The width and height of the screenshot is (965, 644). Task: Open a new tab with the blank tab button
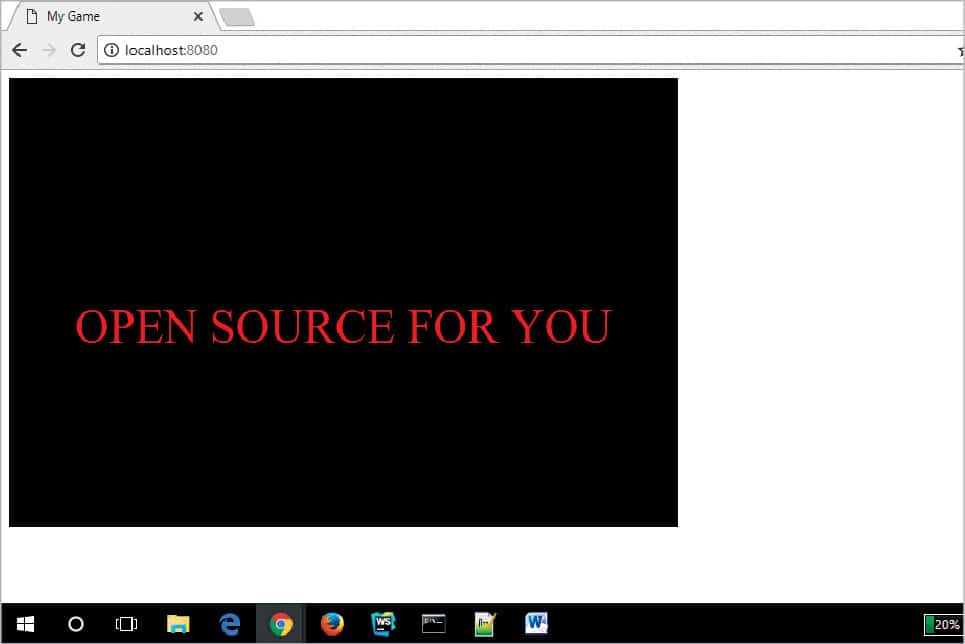pyautogui.click(x=238, y=17)
